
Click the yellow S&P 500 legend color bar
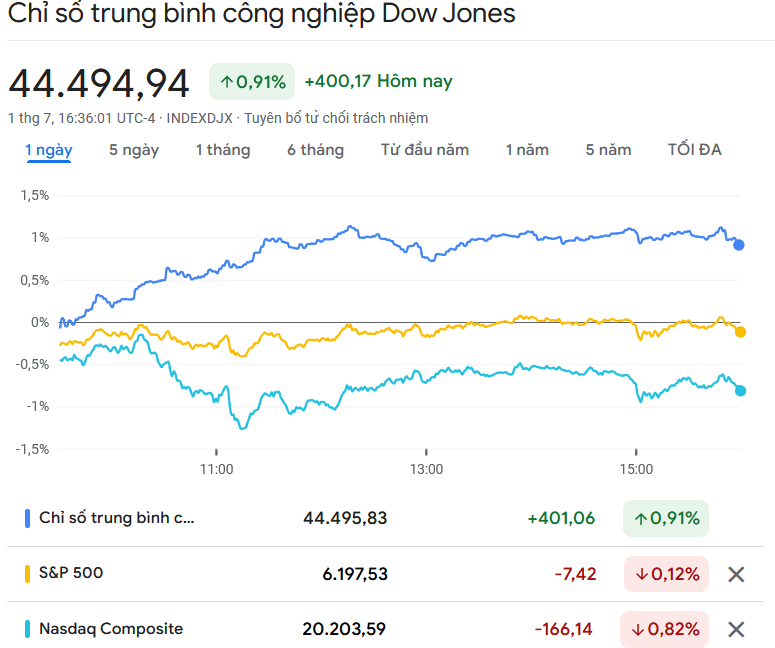(28, 574)
